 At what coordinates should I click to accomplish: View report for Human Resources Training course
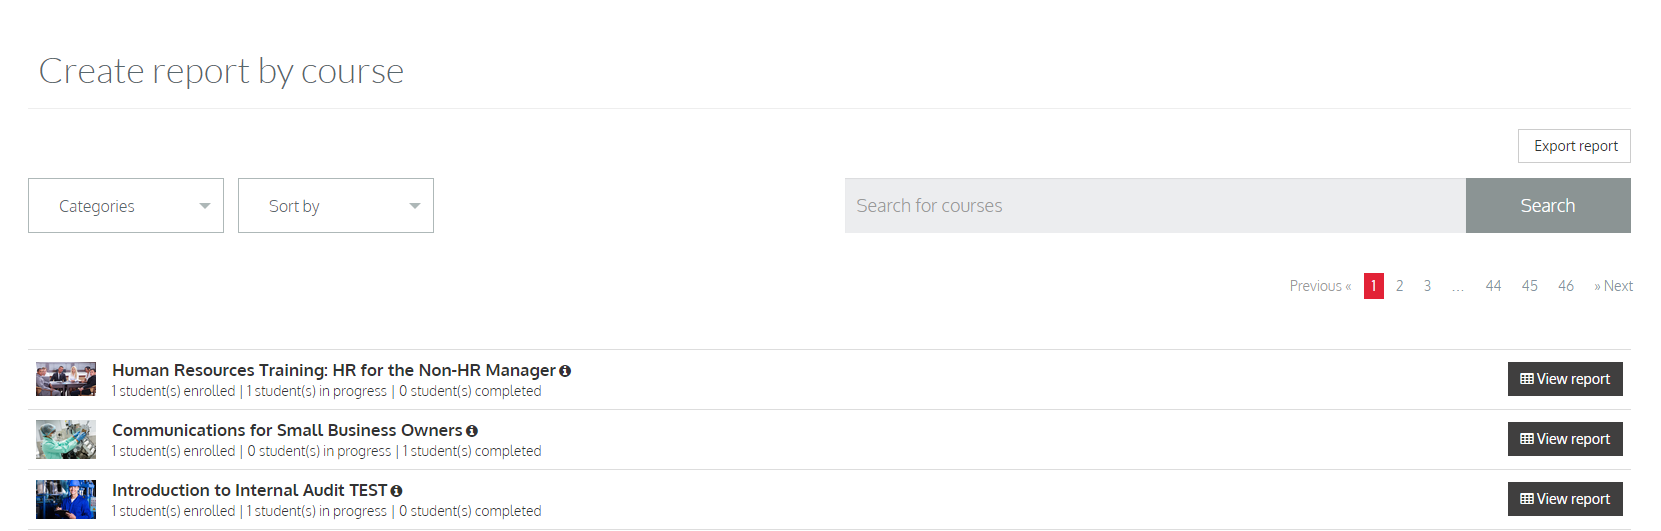pyautogui.click(x=1565, y=379)
